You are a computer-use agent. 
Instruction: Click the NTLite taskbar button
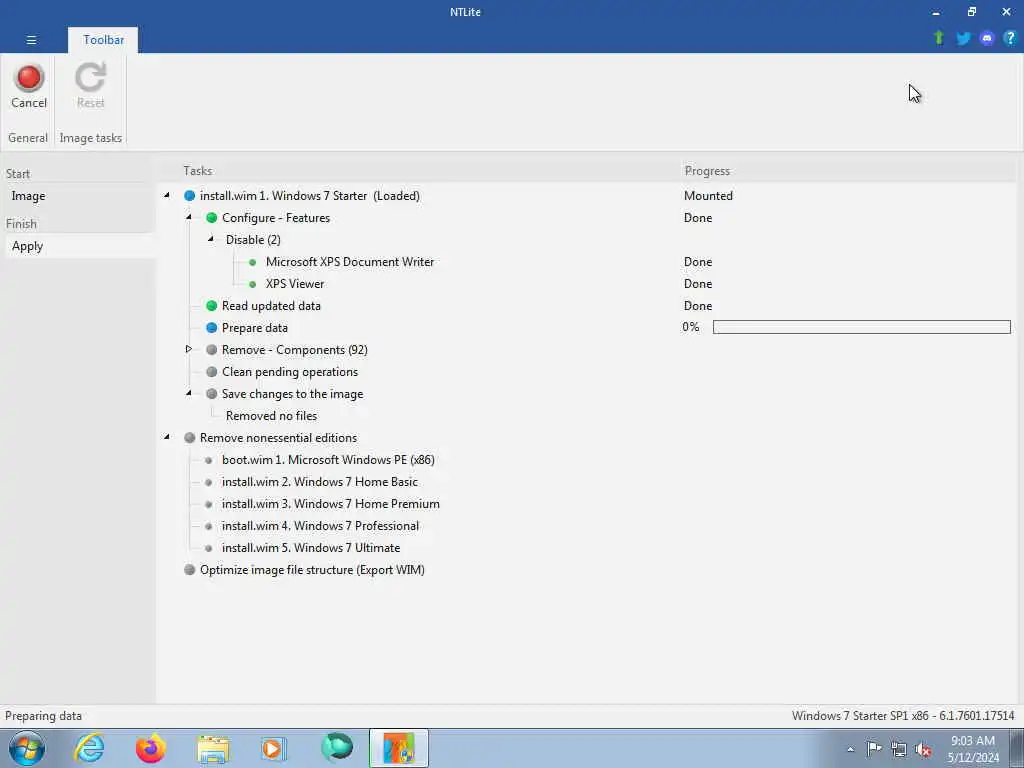tap(398, 748)
